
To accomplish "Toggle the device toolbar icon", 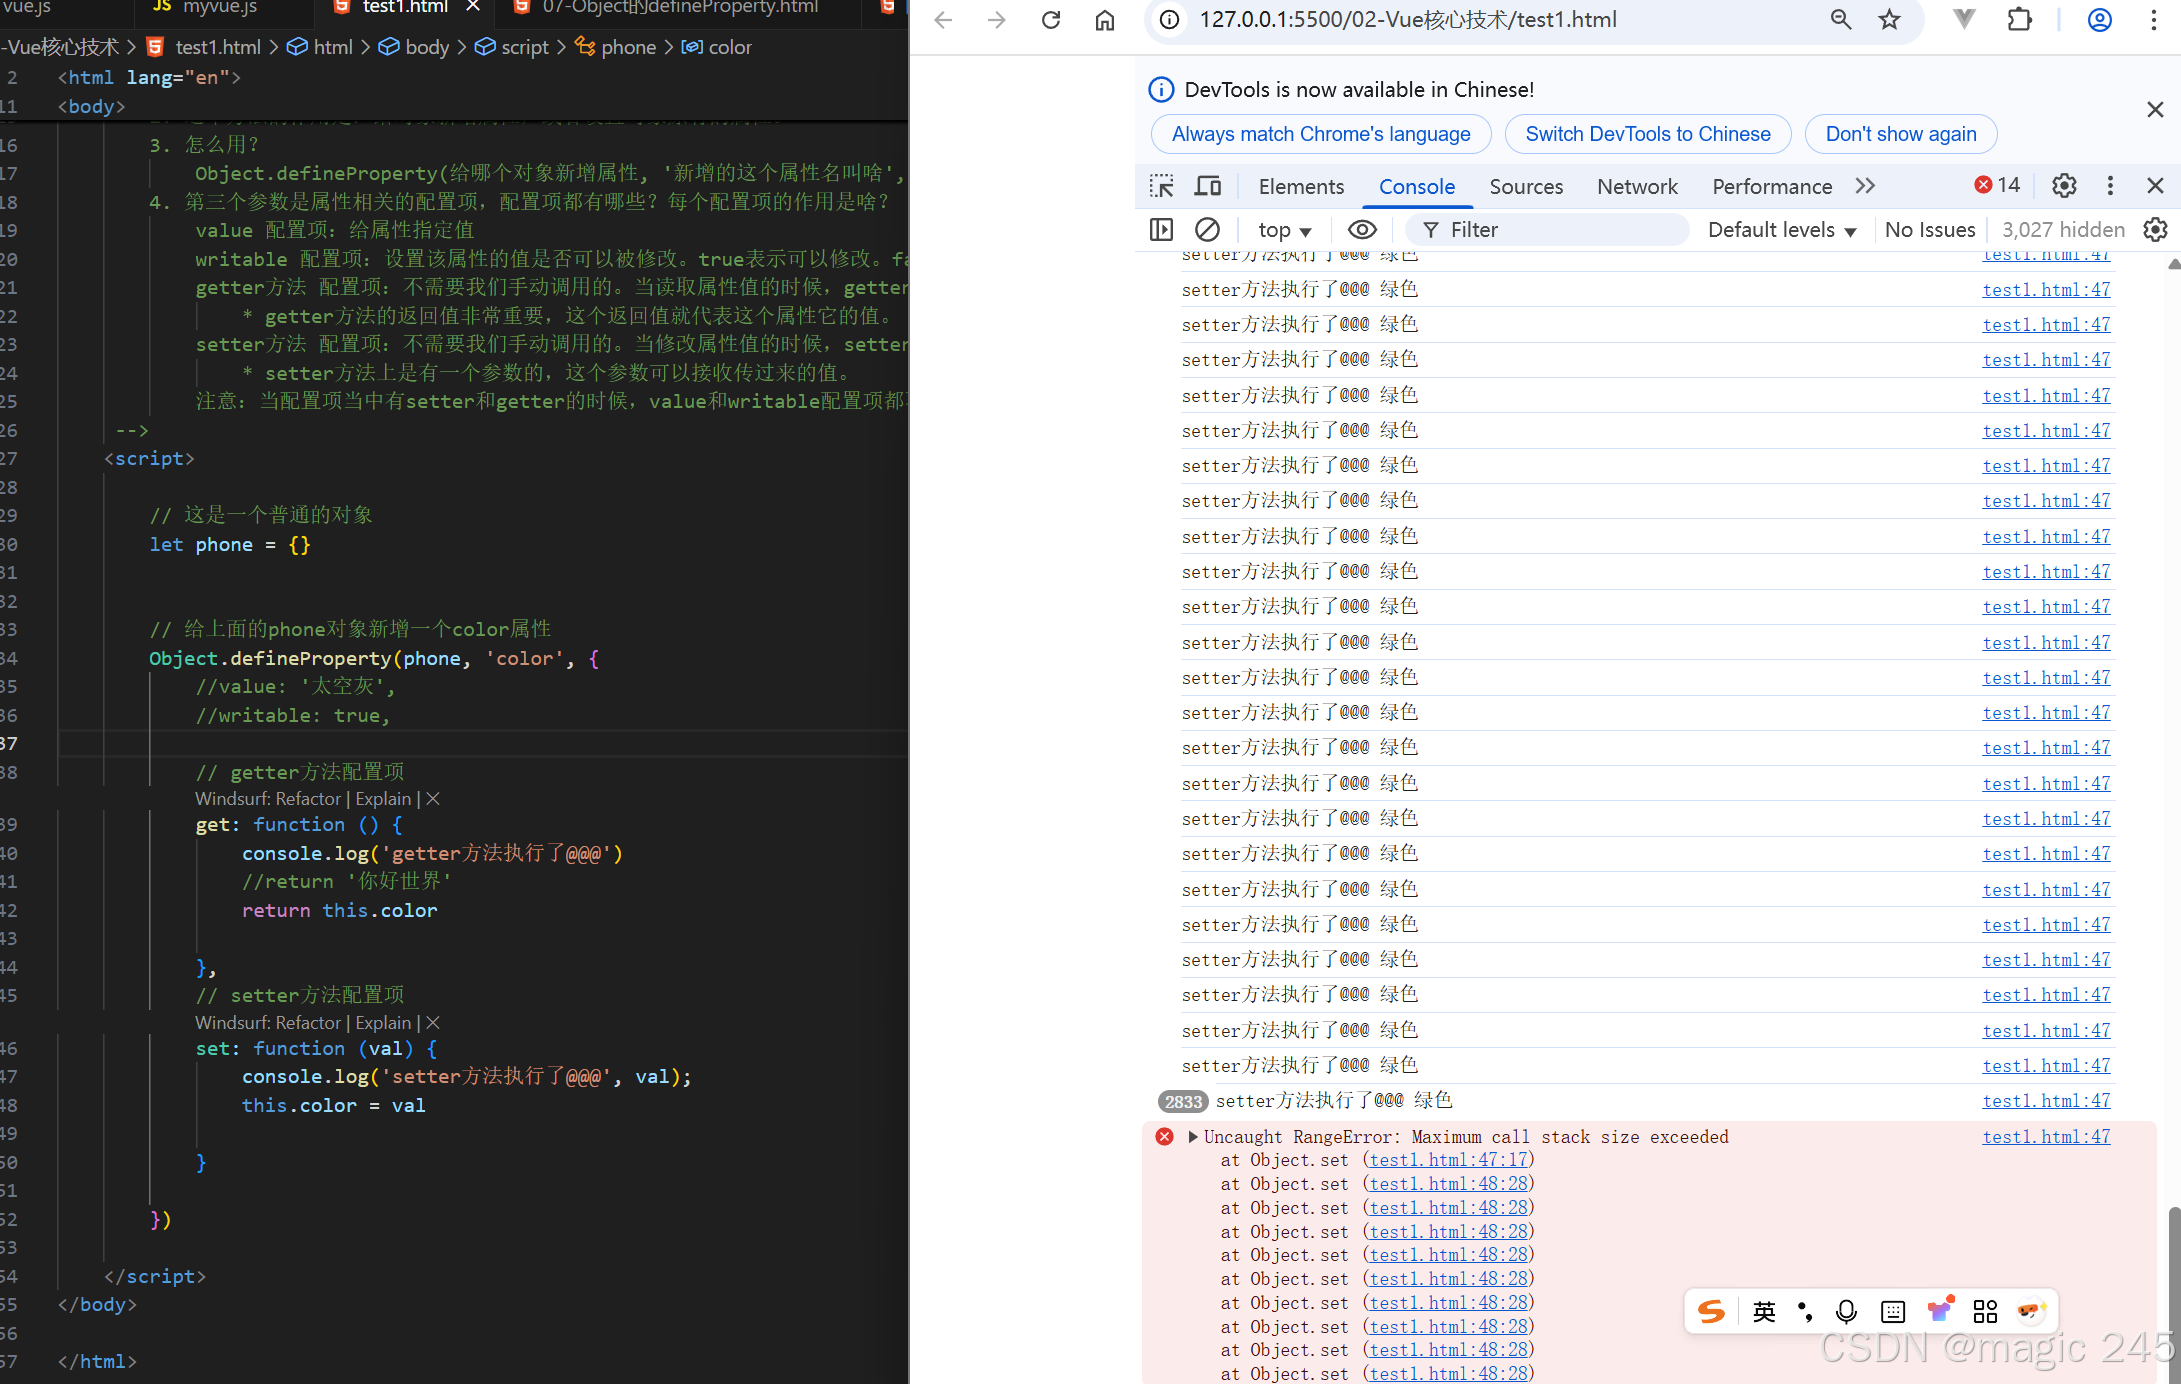I will click(x=1208, y=186).
